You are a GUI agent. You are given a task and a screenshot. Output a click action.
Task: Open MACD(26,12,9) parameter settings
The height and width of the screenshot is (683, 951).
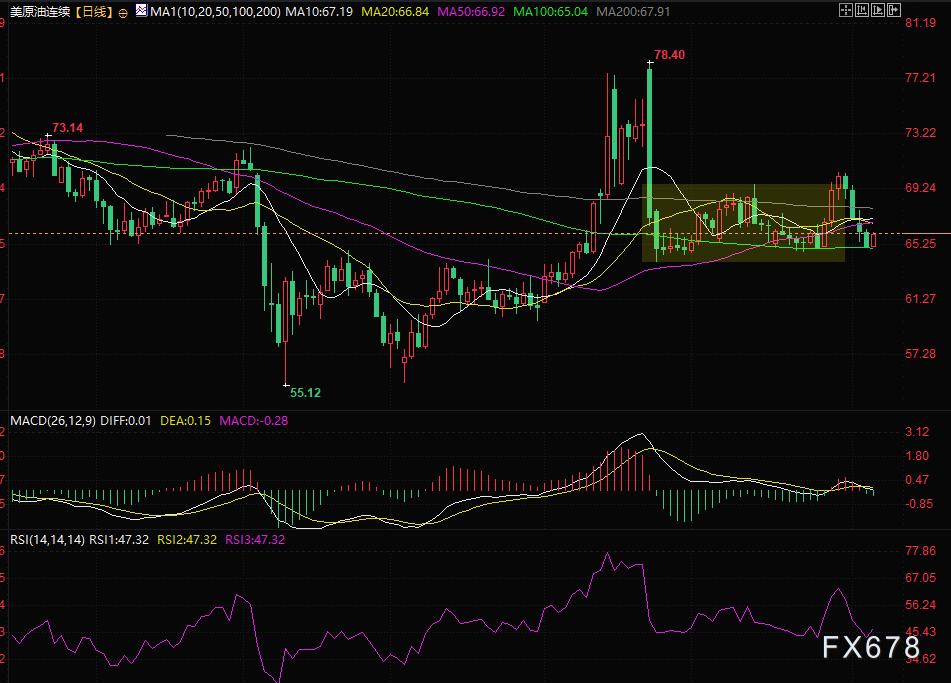pos(49,421)
